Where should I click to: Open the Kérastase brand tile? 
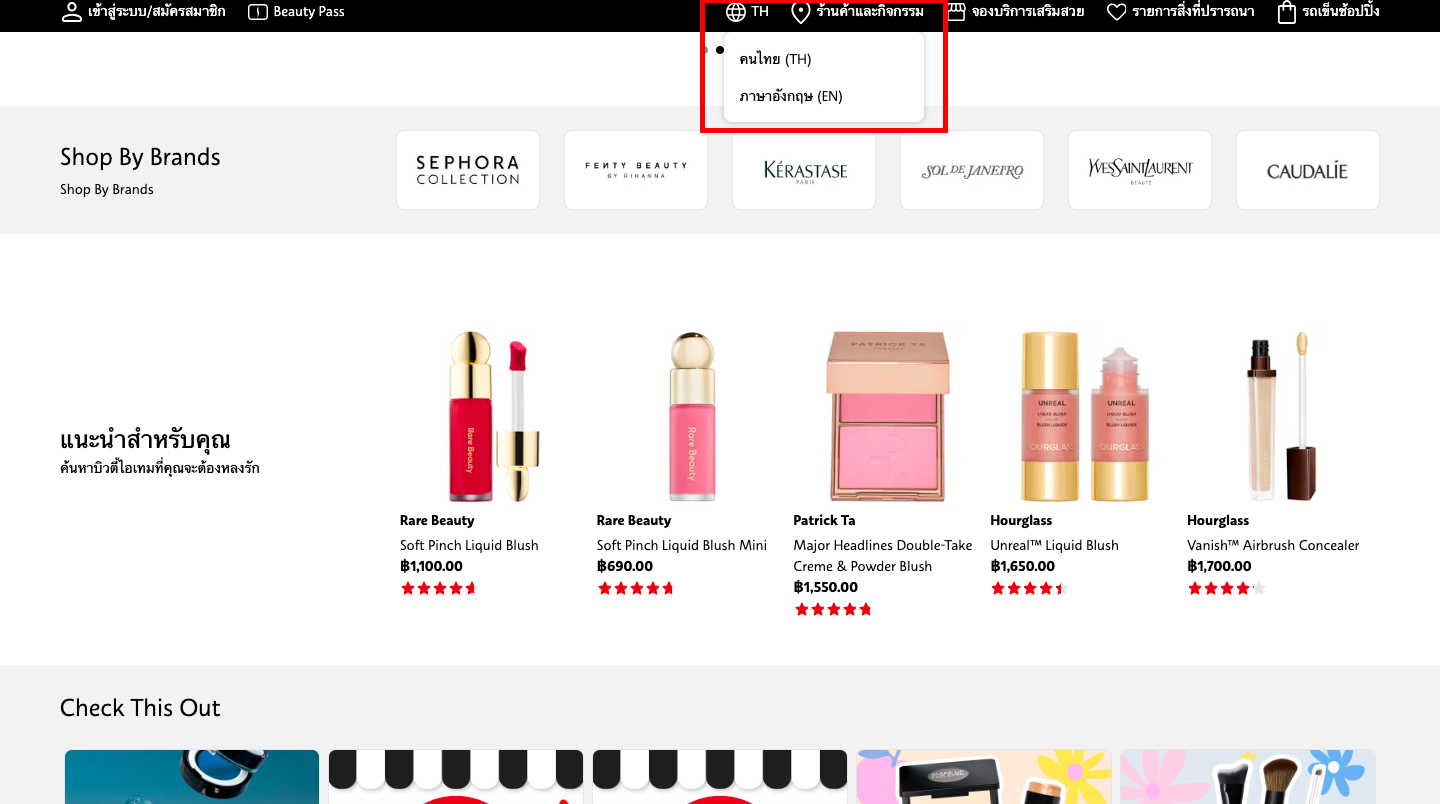point(804,170)
